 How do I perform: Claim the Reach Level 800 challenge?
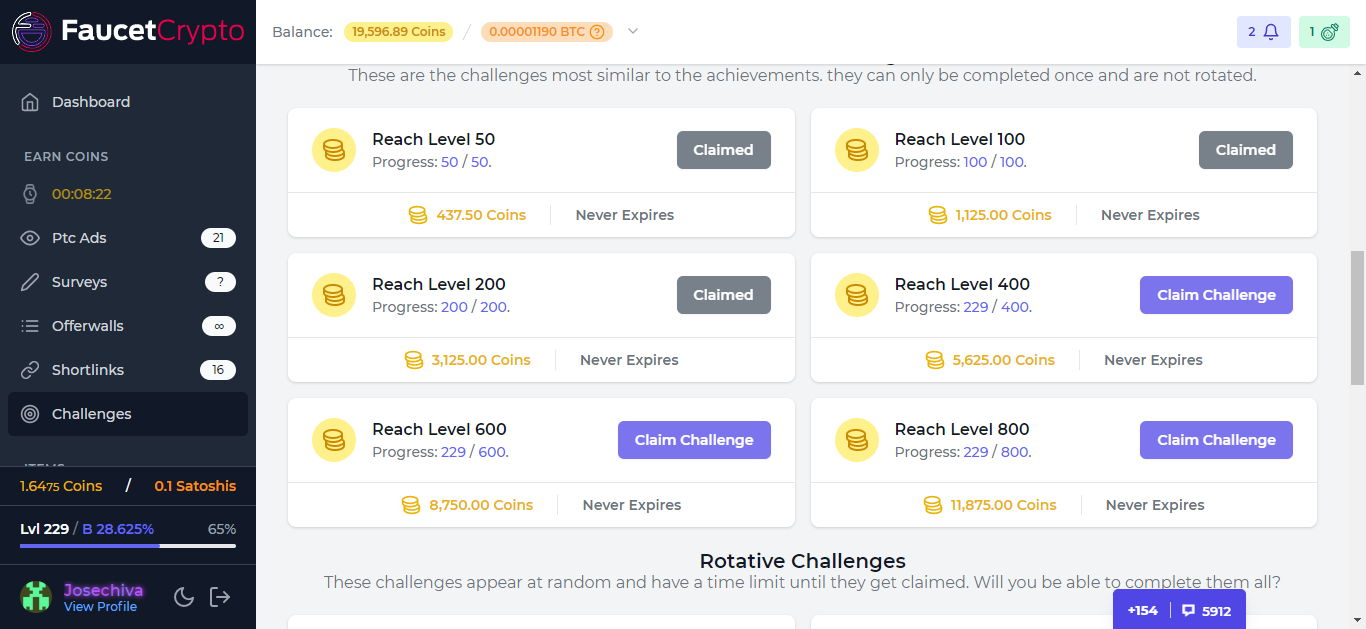click(1216, 440)
